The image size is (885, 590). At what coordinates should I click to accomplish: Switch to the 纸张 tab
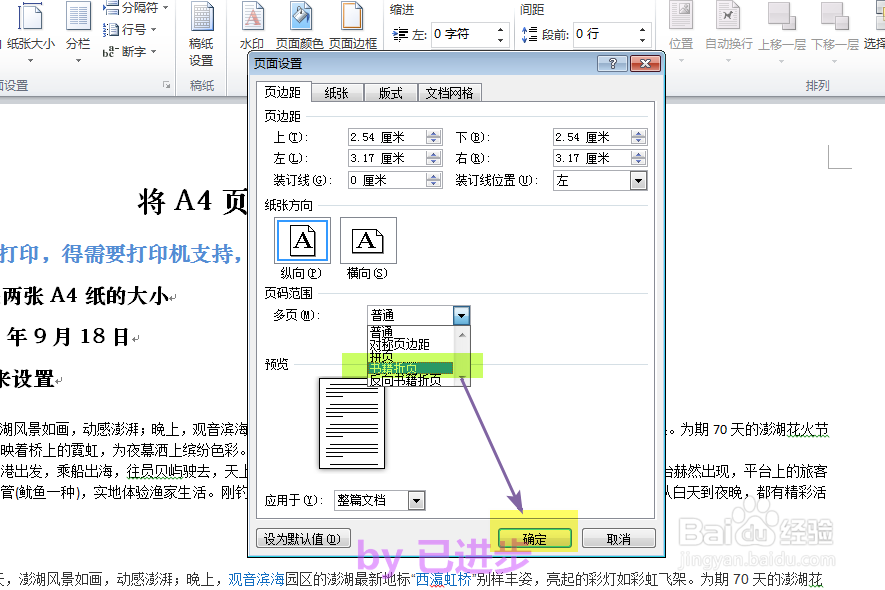point(335,92)
